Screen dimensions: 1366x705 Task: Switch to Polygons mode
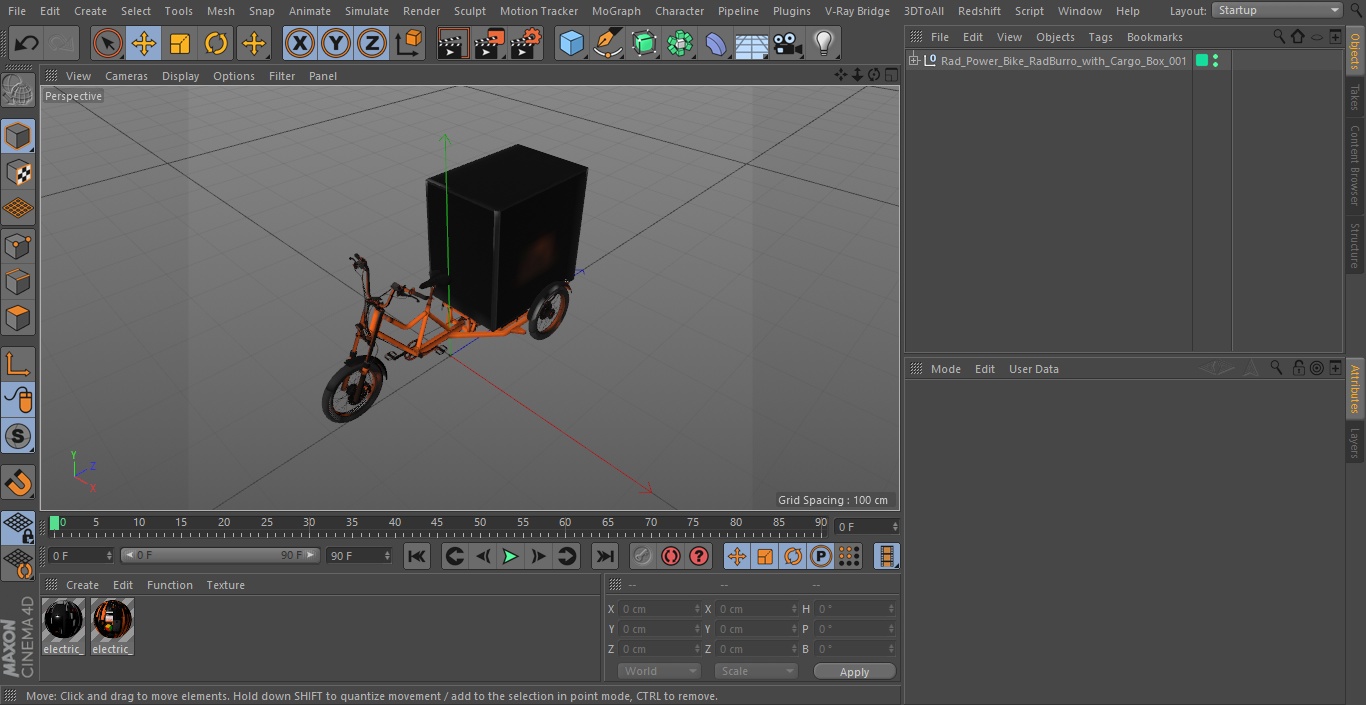[x=18, y=319]
